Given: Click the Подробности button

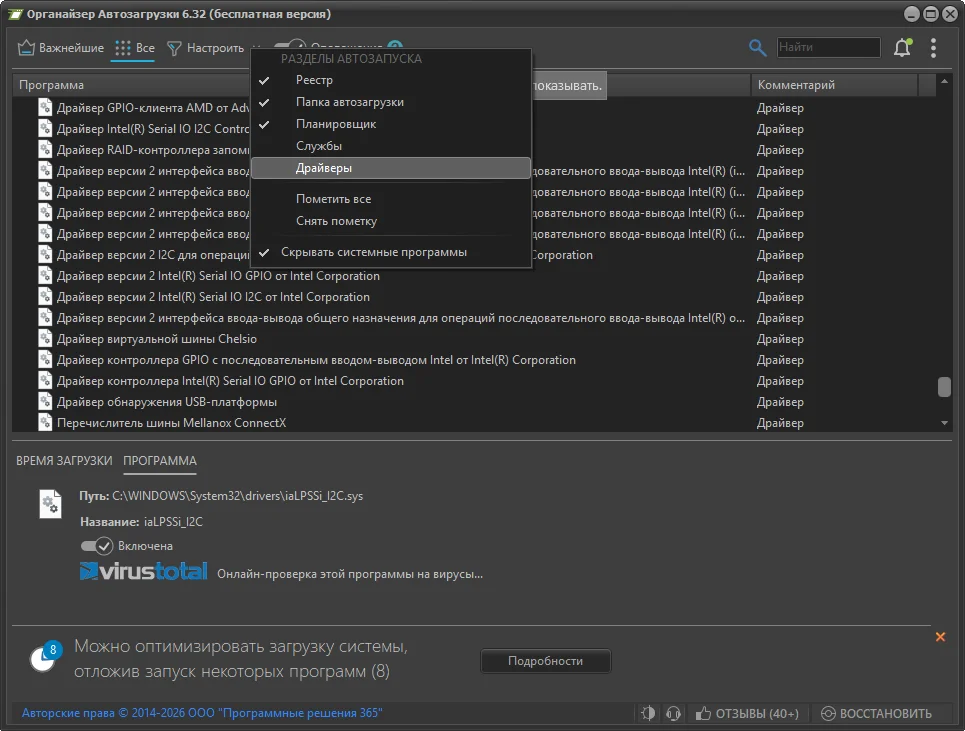Looking at the screenshot, I should [x=545, y=661].
